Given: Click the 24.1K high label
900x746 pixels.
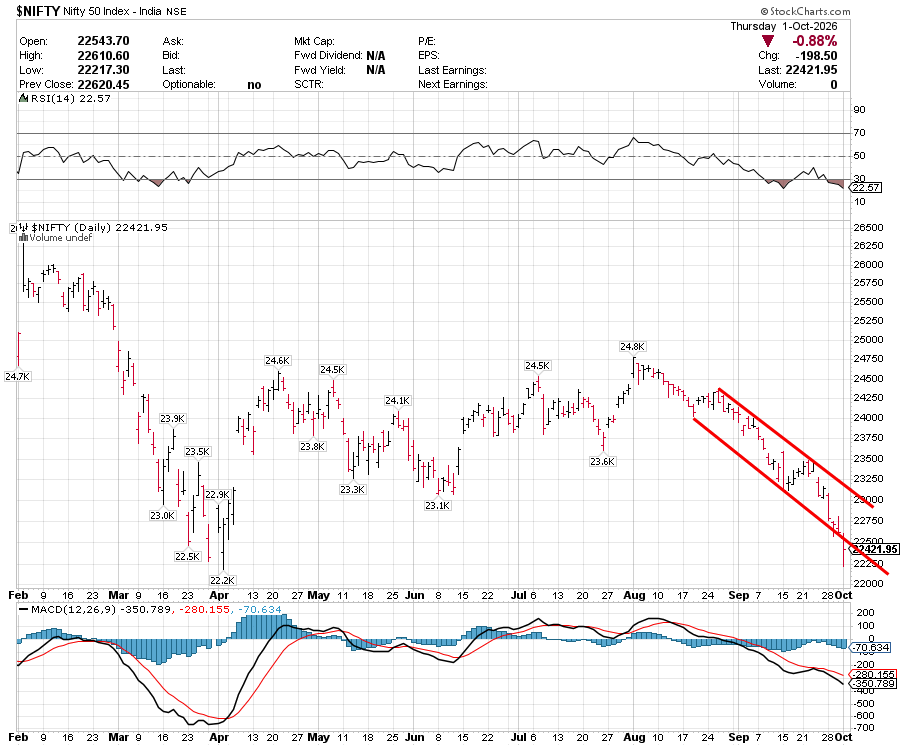Looking at the screenshot, I should 397,401.
